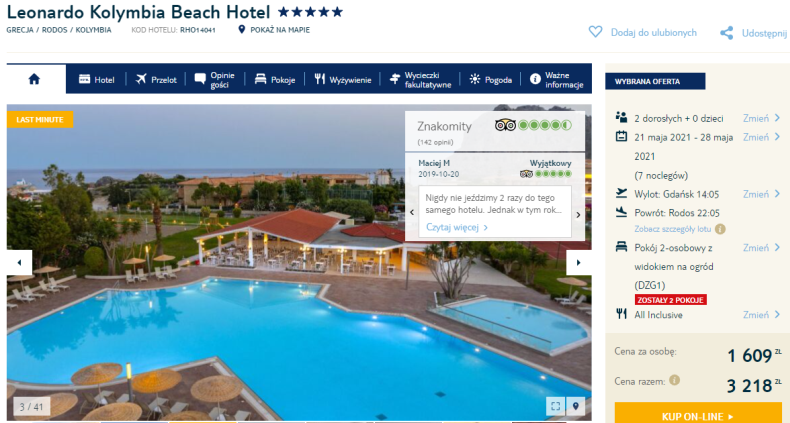Show previous gallery photo
Image resolution: width=790 pixels, height=423 pixels.
19,262
